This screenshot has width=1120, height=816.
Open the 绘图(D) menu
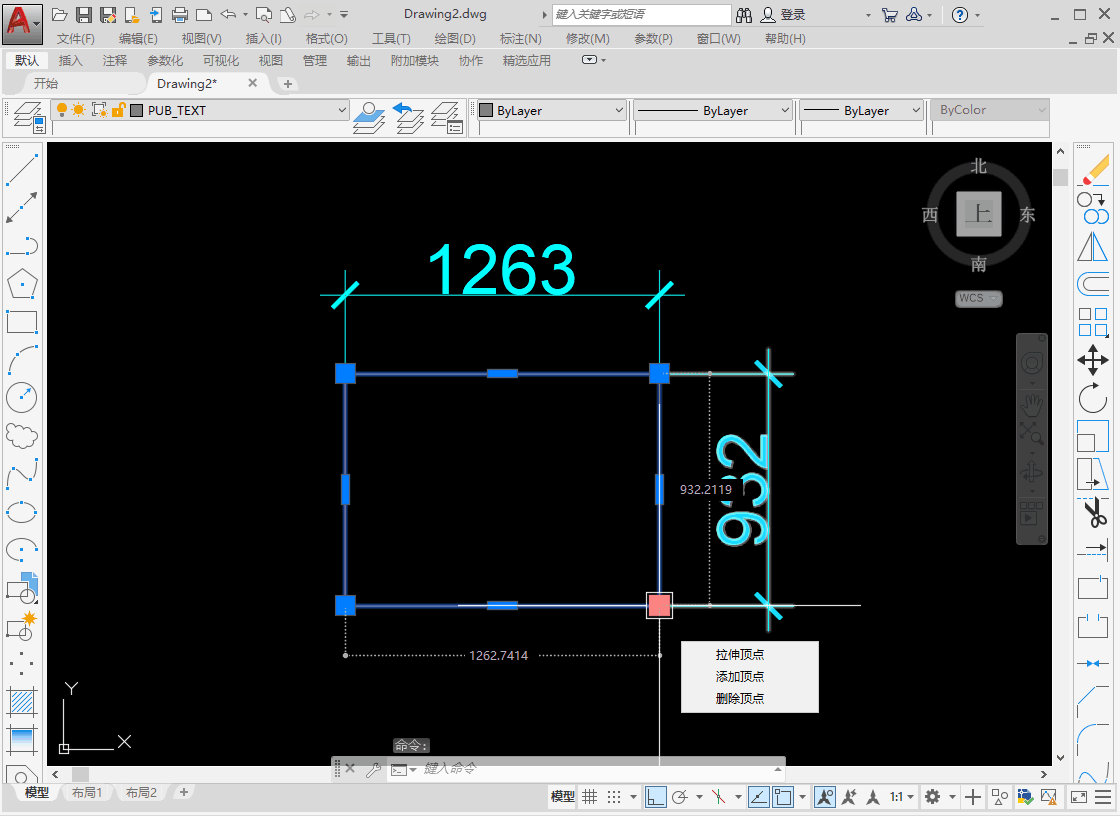pyautogui.click(x=454, y=39)
